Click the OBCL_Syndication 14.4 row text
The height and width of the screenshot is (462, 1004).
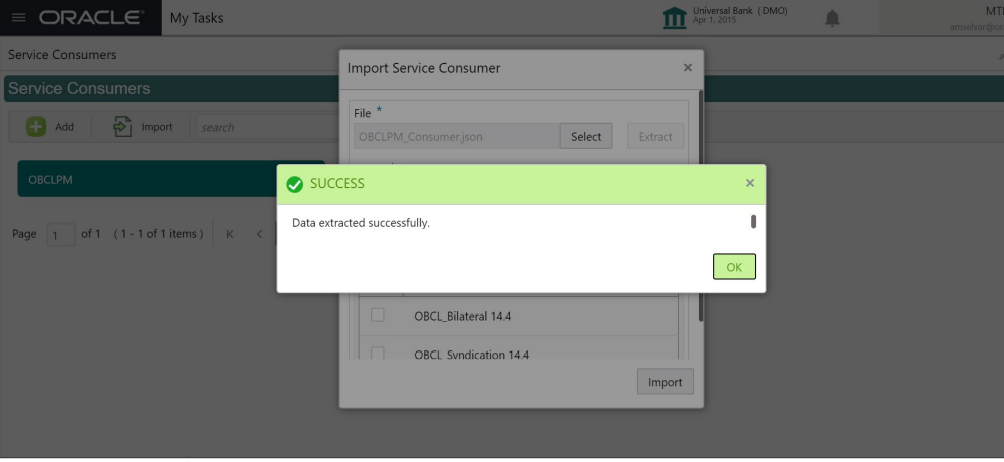(x=471, y=354)
